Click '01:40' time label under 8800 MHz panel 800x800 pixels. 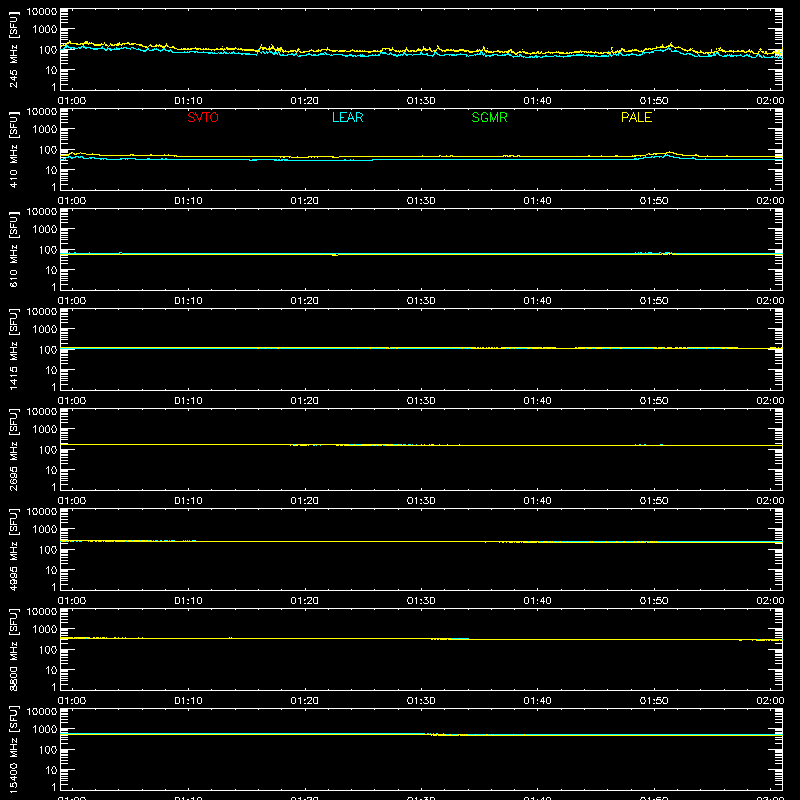click(x=537, y=701)
